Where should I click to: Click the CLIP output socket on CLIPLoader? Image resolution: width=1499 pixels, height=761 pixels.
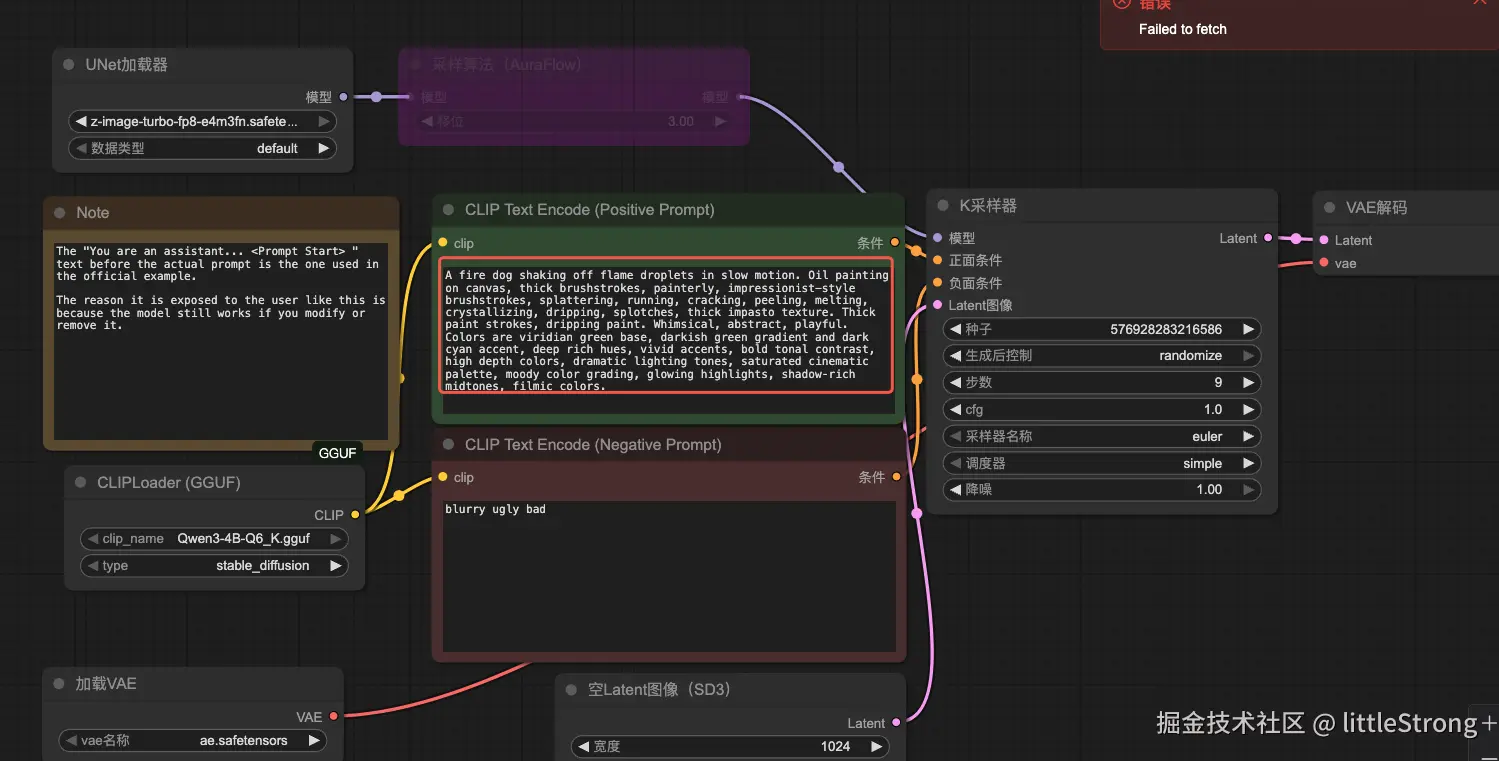pyautogui.click(x=354, y=515)
